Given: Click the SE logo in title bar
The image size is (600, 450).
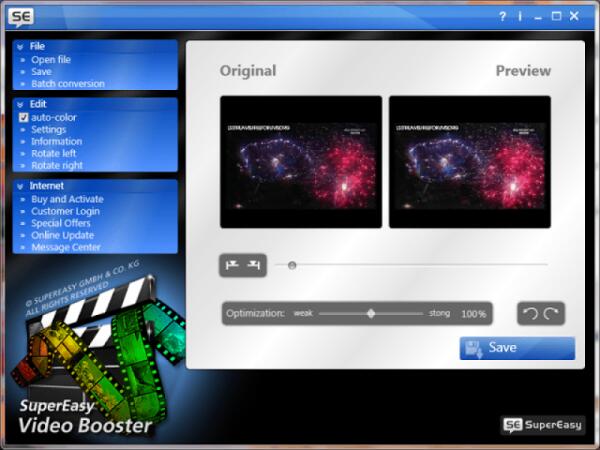Looking at the screenshot, I should pyautogui.click(x=23, y=17).
